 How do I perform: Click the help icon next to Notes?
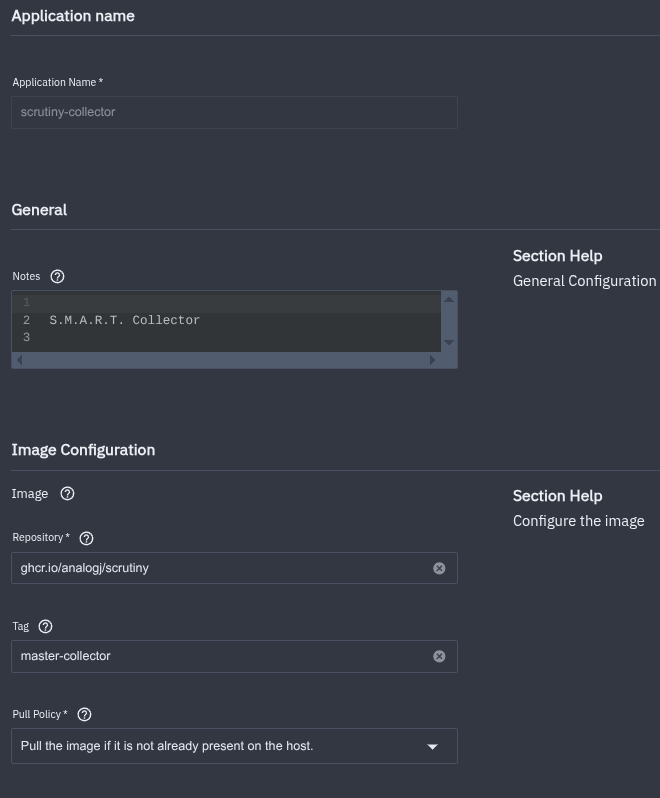tap(57, 276)
